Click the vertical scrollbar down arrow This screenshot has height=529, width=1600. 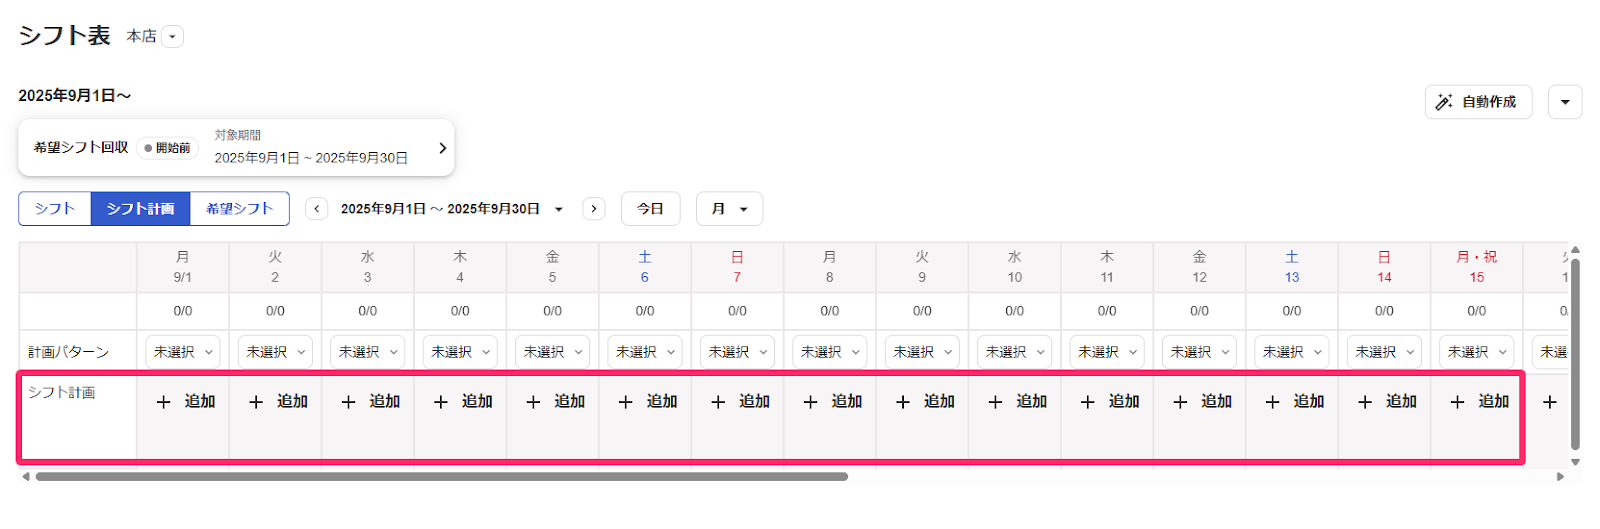point(1575,462)
